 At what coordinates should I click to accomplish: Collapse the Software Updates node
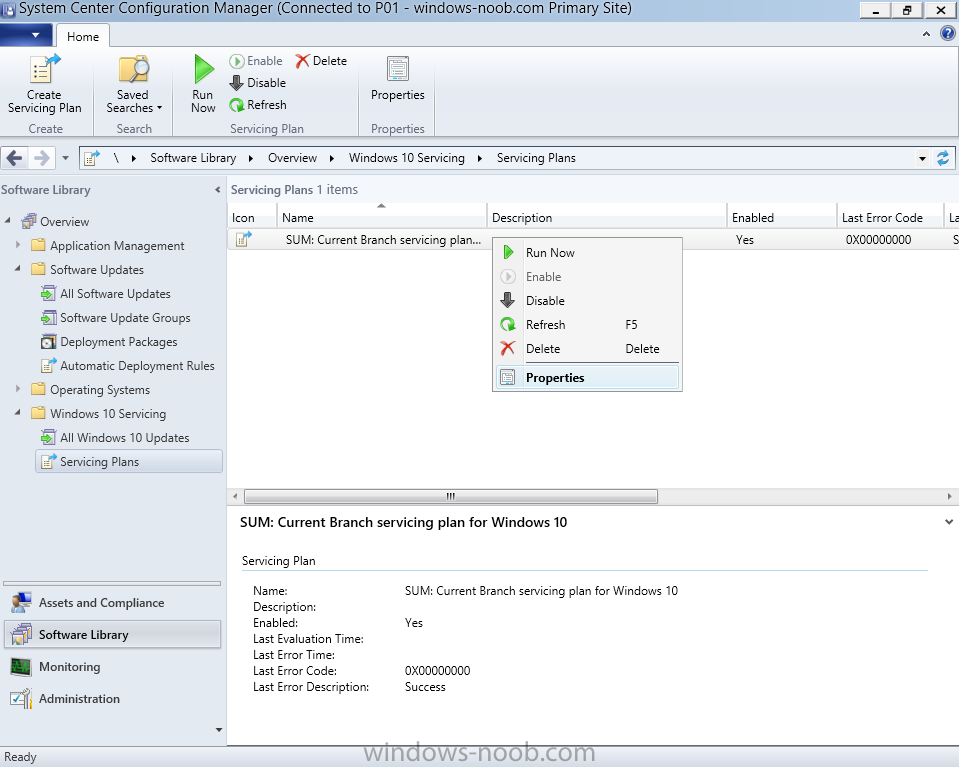pyautogui.click(x=18, y=268)
